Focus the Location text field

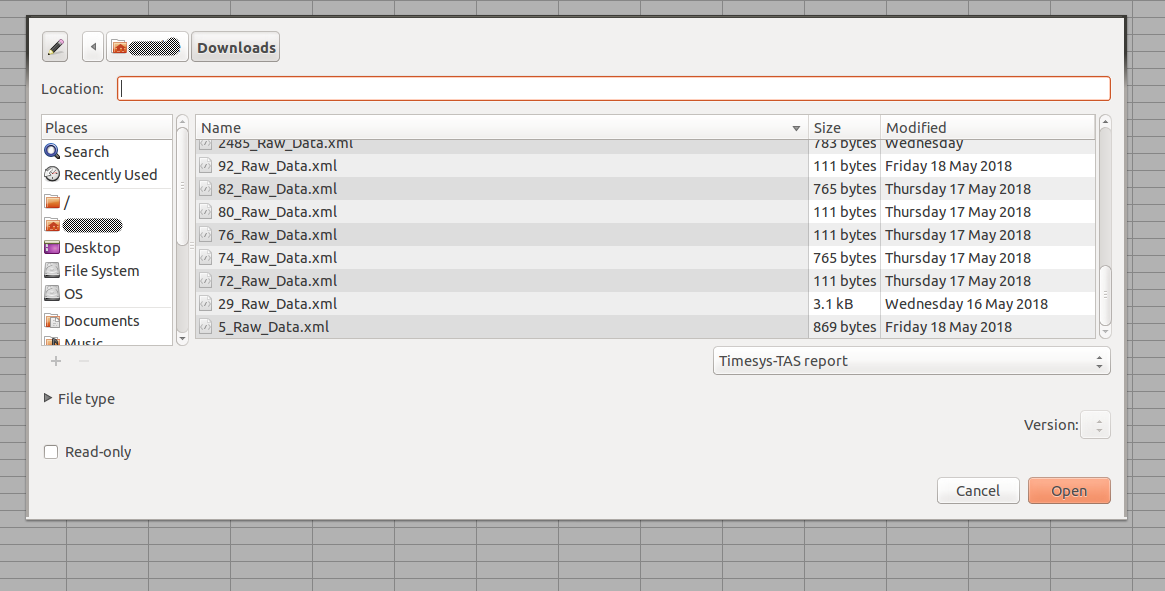[614, 88]
